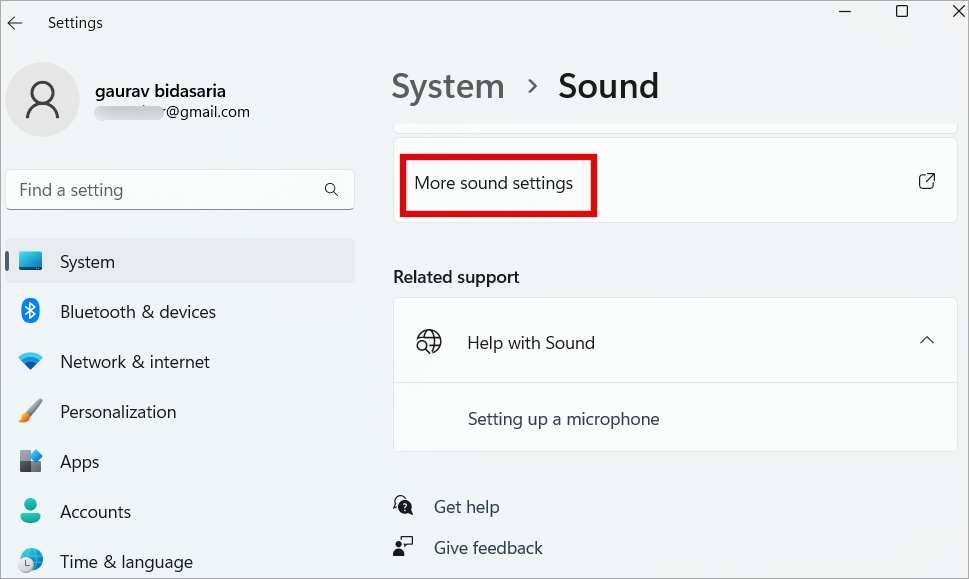Open the System category in sidebar
Screen dimensions: 969x579
[87, 262]
